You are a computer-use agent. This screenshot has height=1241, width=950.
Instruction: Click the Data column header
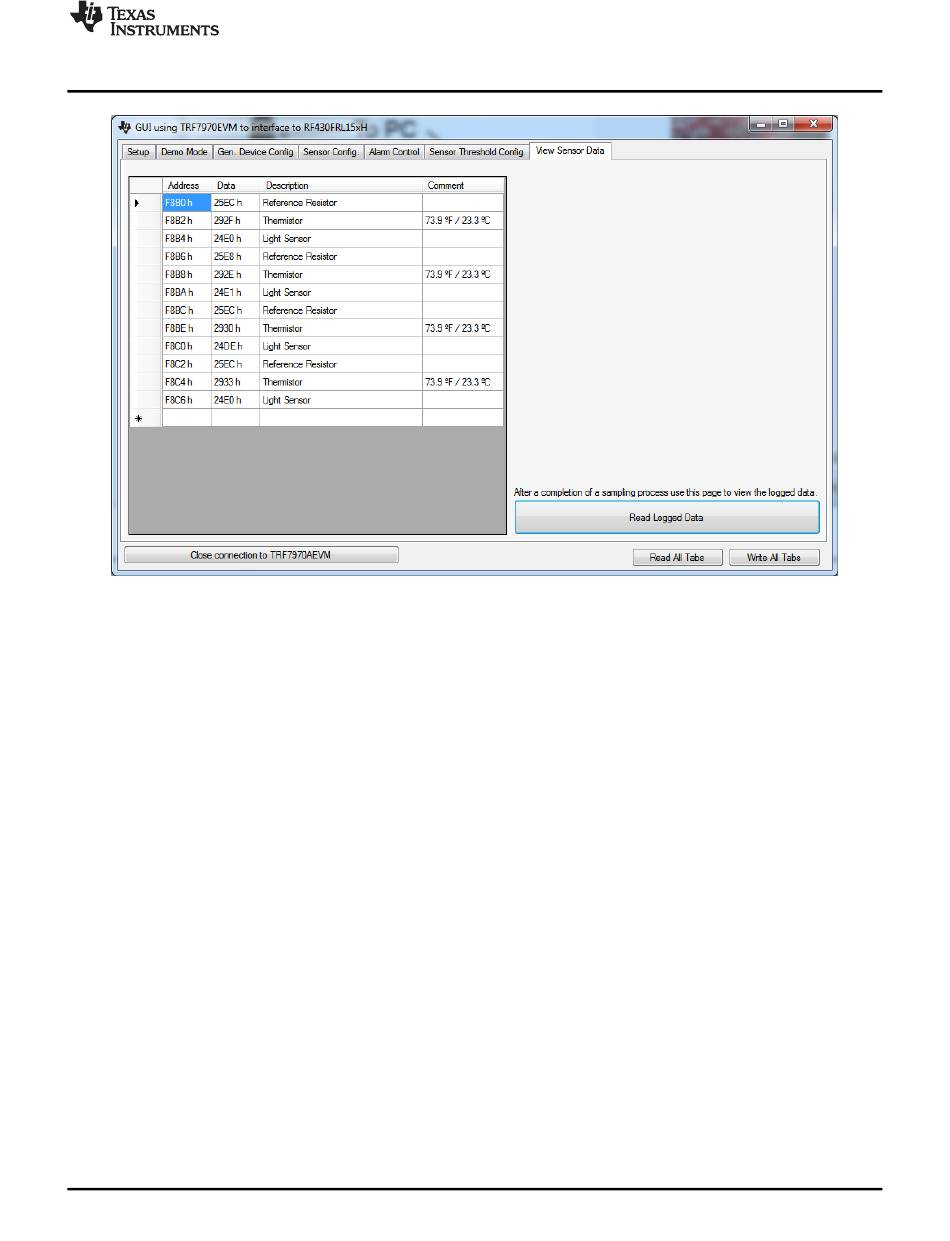pos(235,186)
